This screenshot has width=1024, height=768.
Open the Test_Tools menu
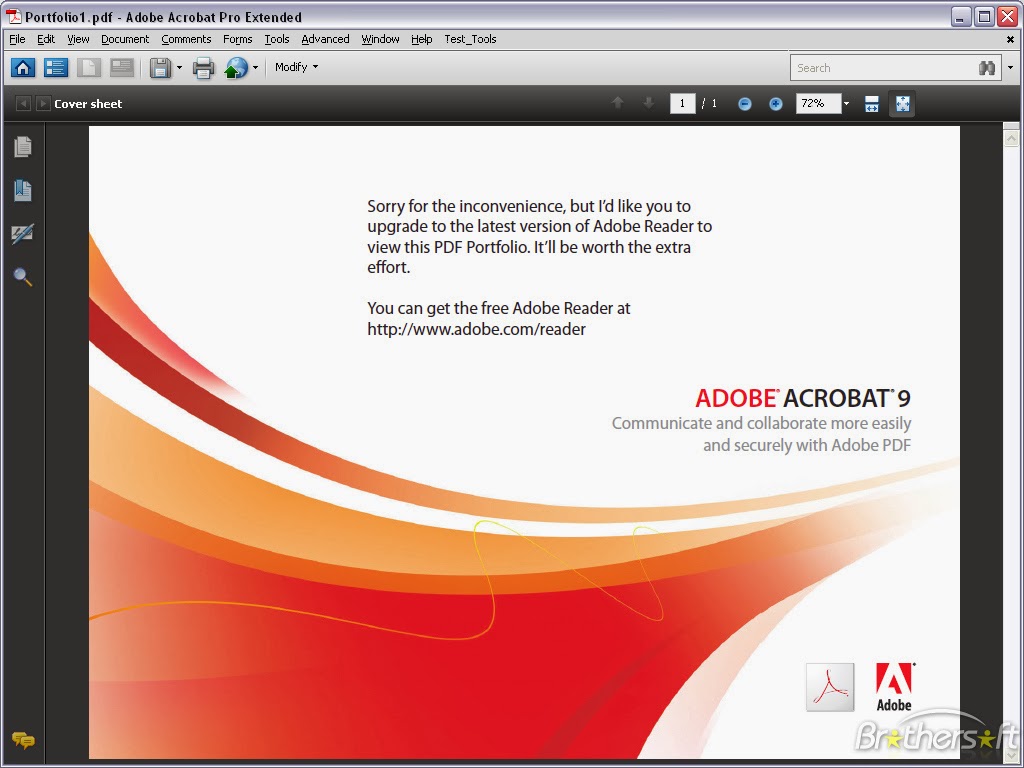[470, 39]
